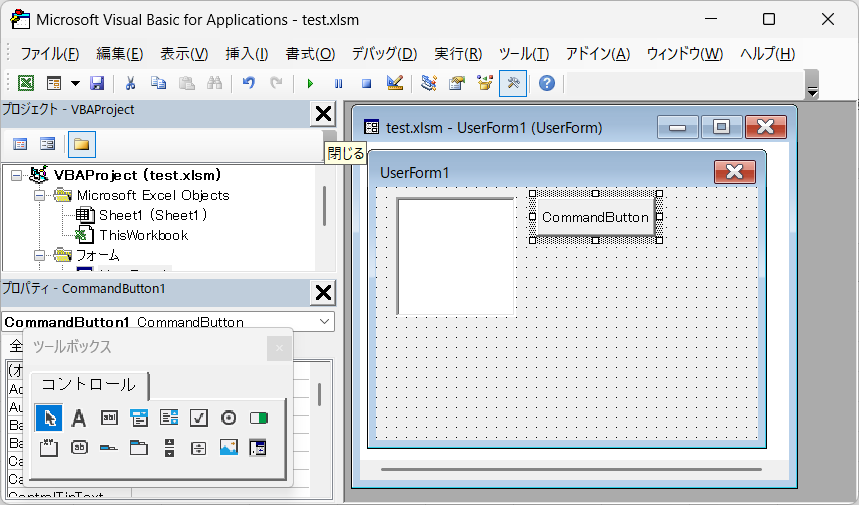The image size is (859, 505).
Task: Click the View Code icon in project panel
Action: pyautogui.click(x=20, y=144)
